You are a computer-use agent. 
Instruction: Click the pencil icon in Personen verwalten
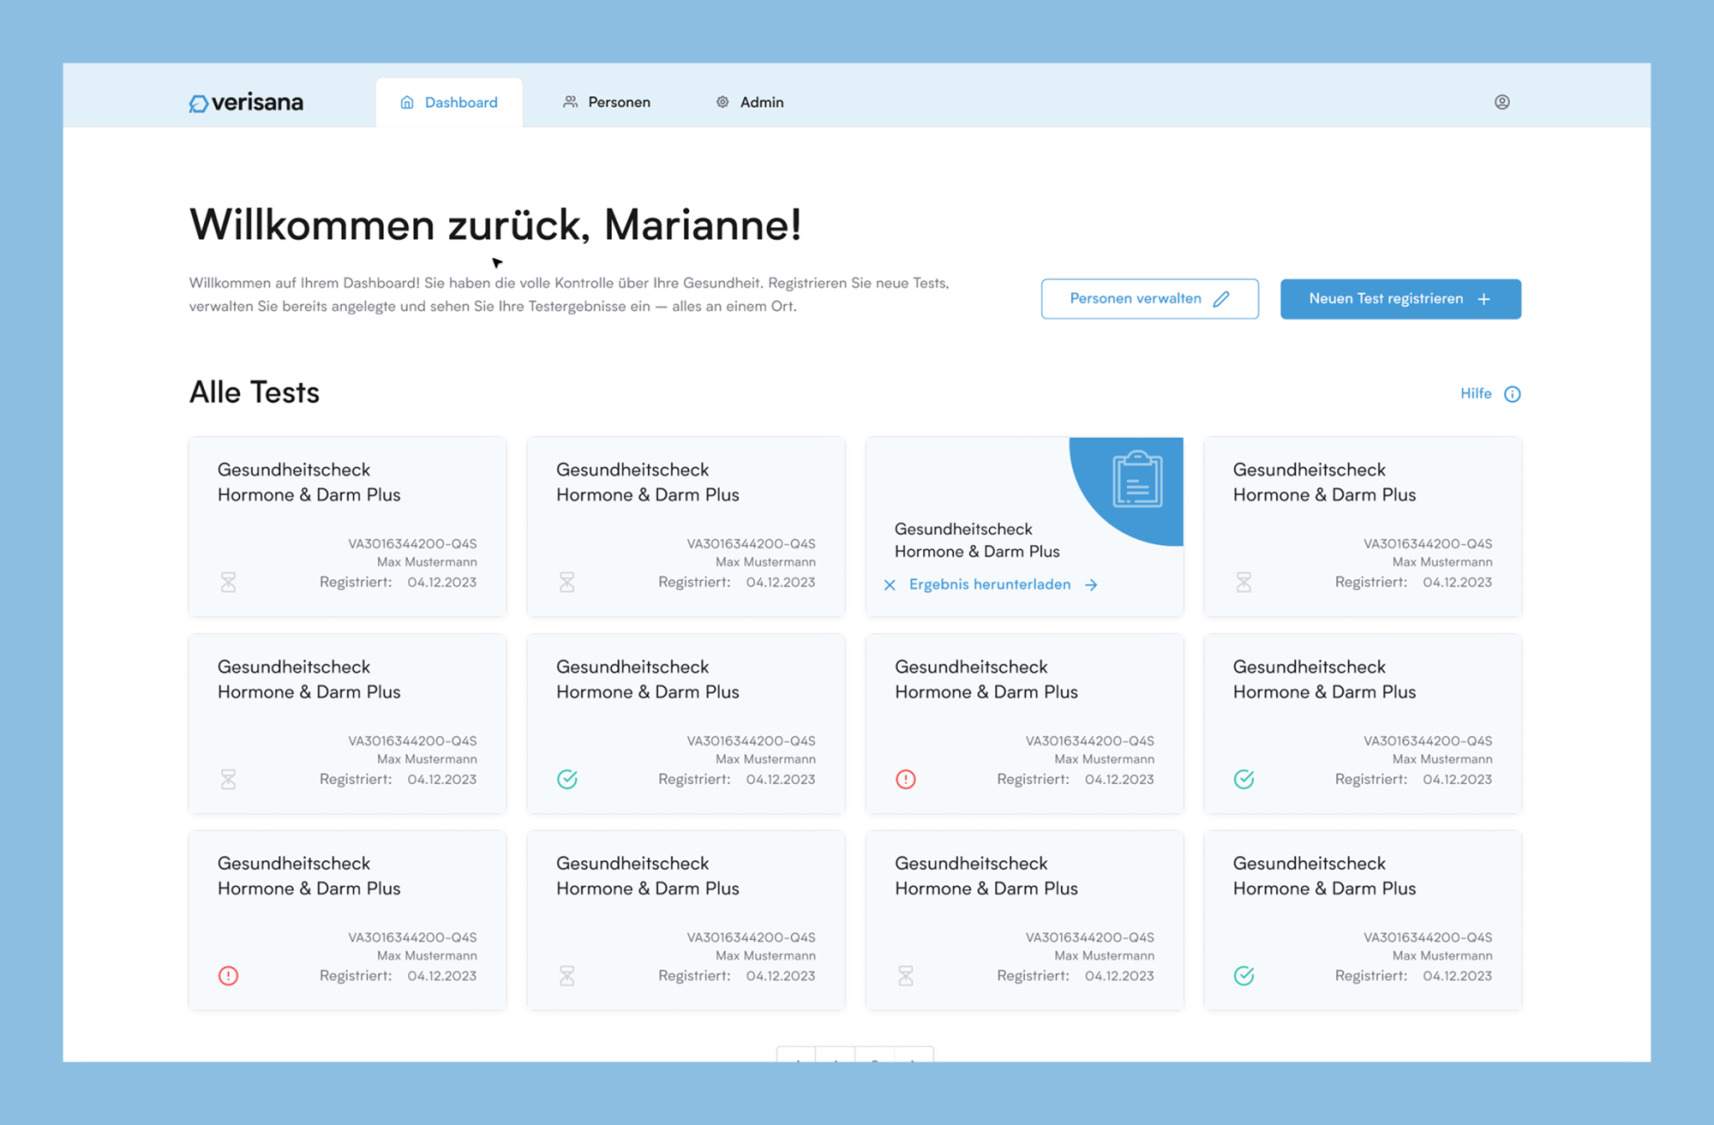1221,298
